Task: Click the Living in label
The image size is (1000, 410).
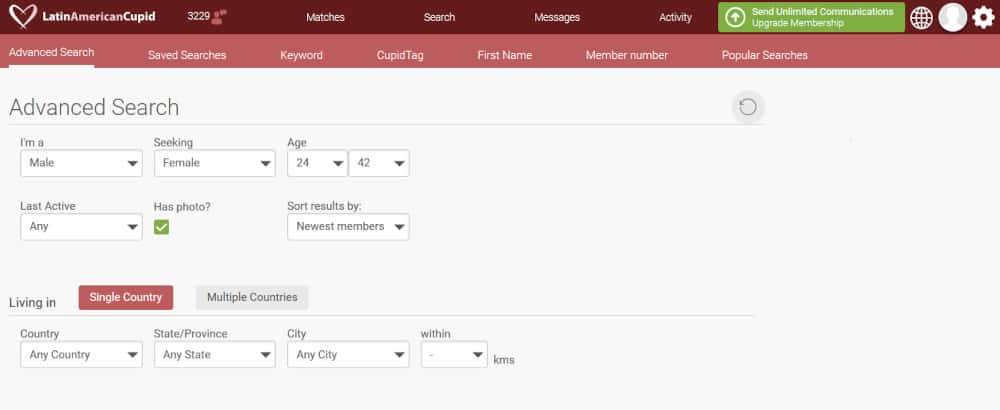Action: coord(33,303)
